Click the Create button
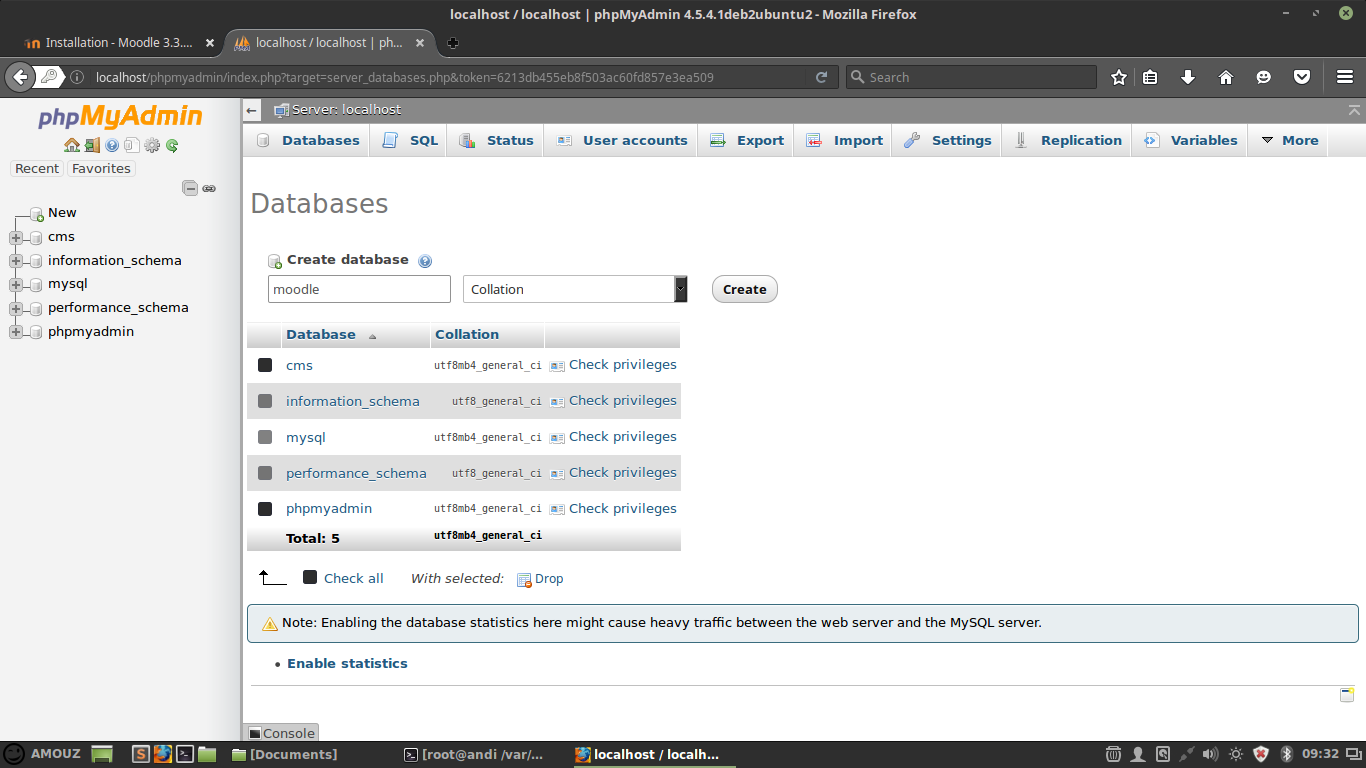 click(744, 289)
